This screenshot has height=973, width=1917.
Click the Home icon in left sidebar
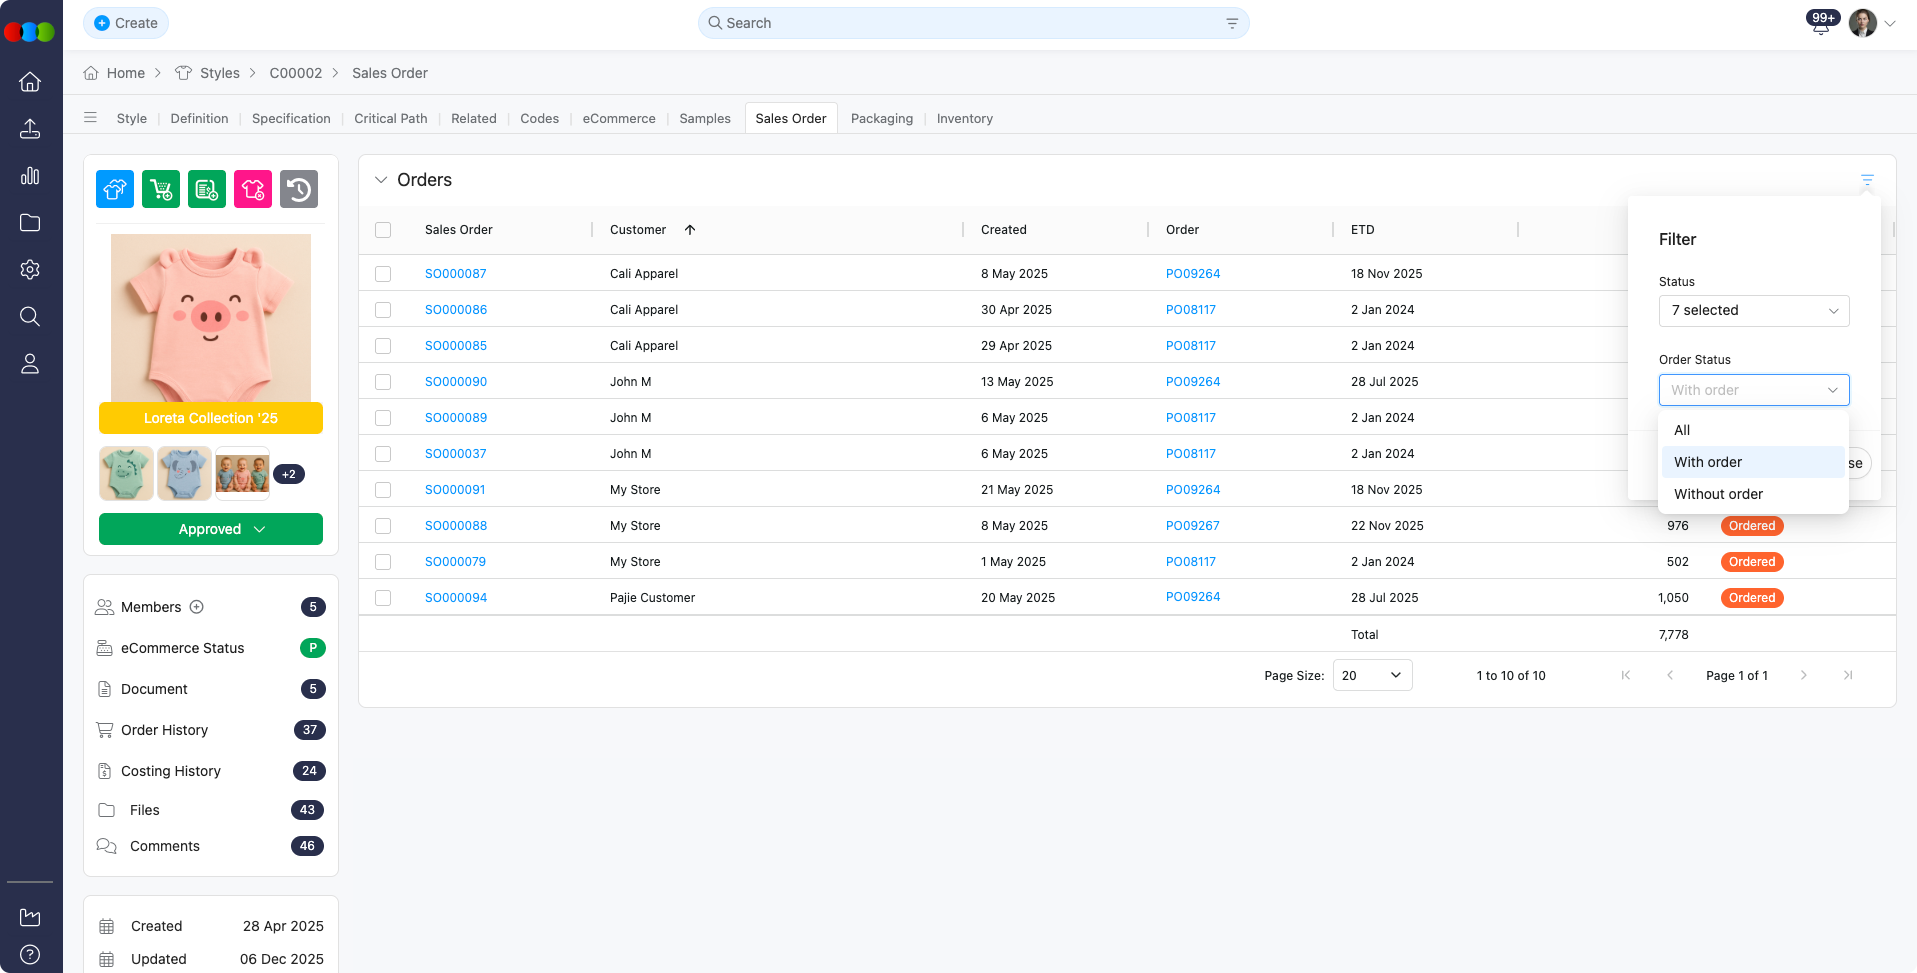[x=30, y=82]
